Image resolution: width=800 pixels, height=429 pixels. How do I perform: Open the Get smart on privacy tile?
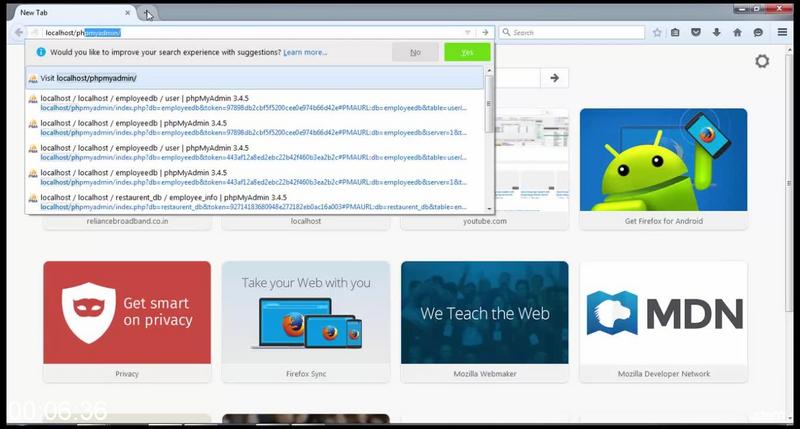pos(127,322)
